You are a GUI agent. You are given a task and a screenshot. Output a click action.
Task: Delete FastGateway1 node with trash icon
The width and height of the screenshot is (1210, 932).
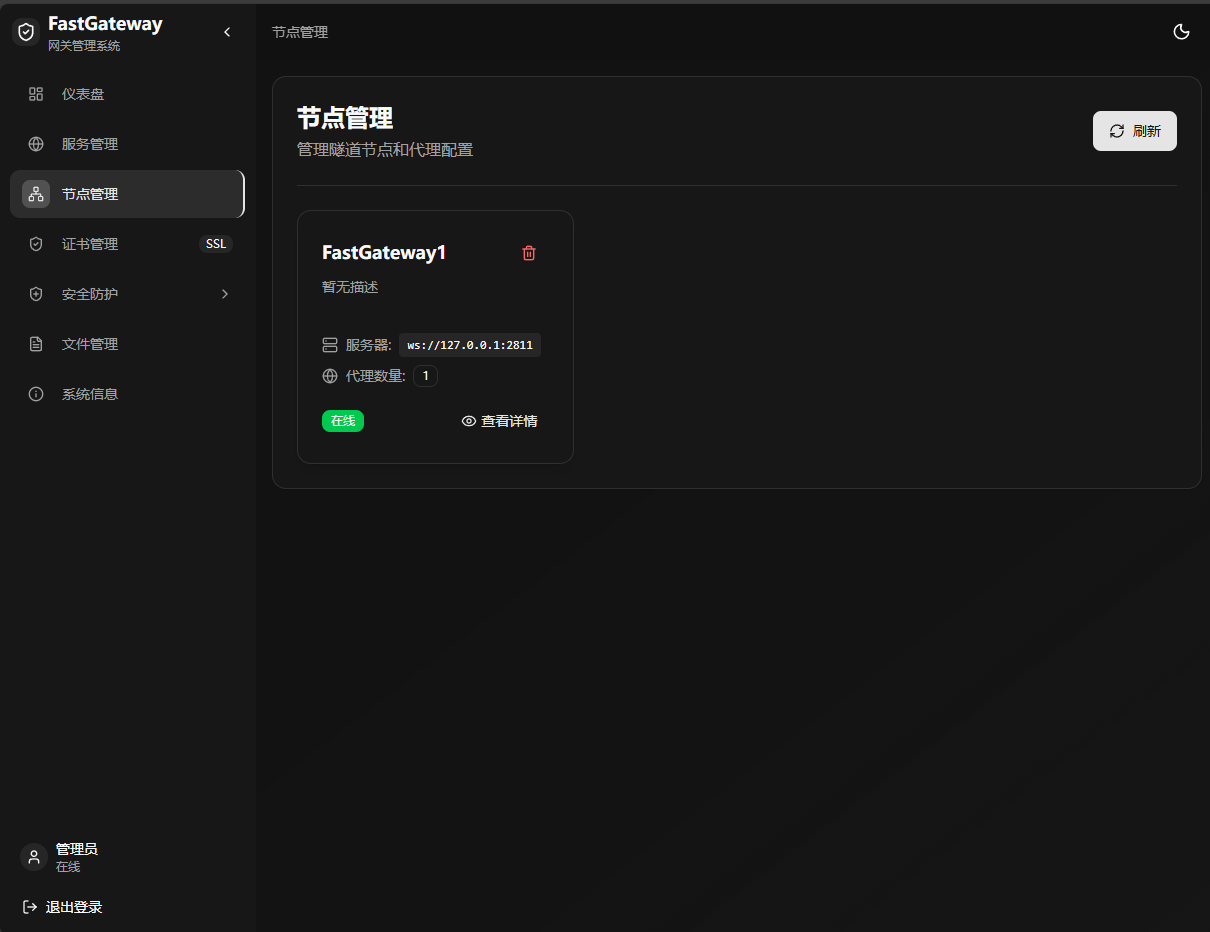tap(529, 253)
